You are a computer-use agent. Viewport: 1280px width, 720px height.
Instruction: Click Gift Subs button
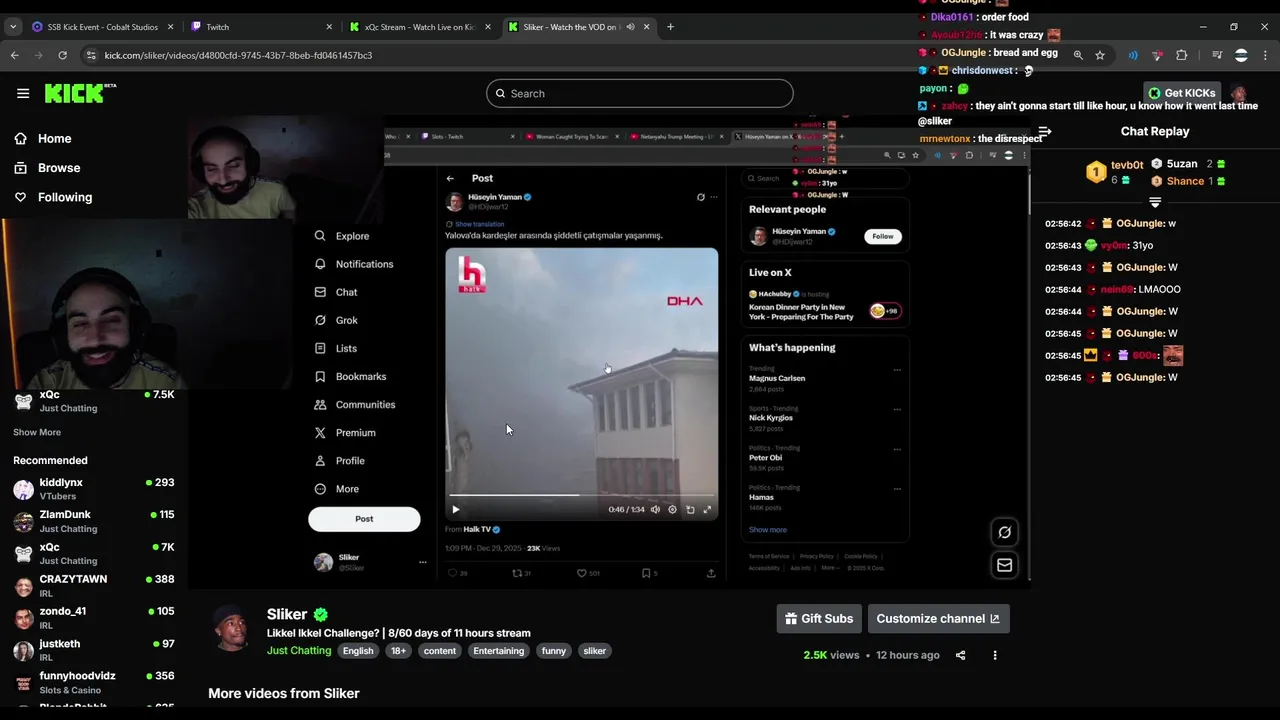tap(819, 618)
